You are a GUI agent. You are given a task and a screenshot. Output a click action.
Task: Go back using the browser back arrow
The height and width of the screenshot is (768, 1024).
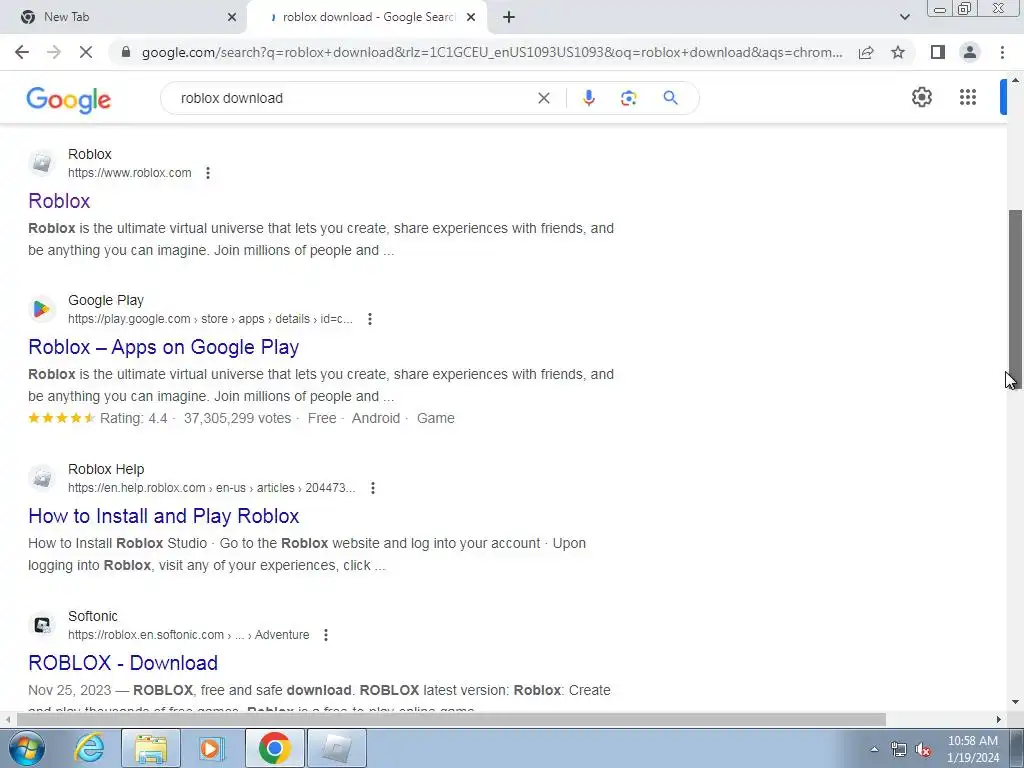pos(22,52)
